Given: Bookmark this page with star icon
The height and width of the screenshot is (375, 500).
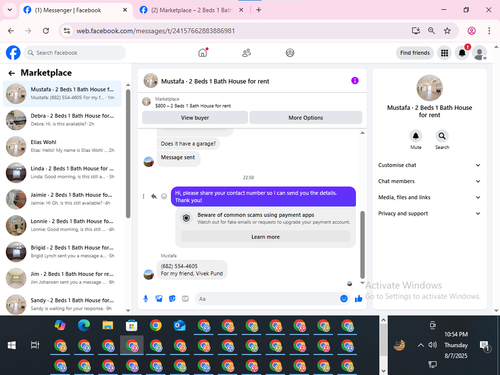Looking at the screenshot, I should pyautogui.click(x=447, y=31).
